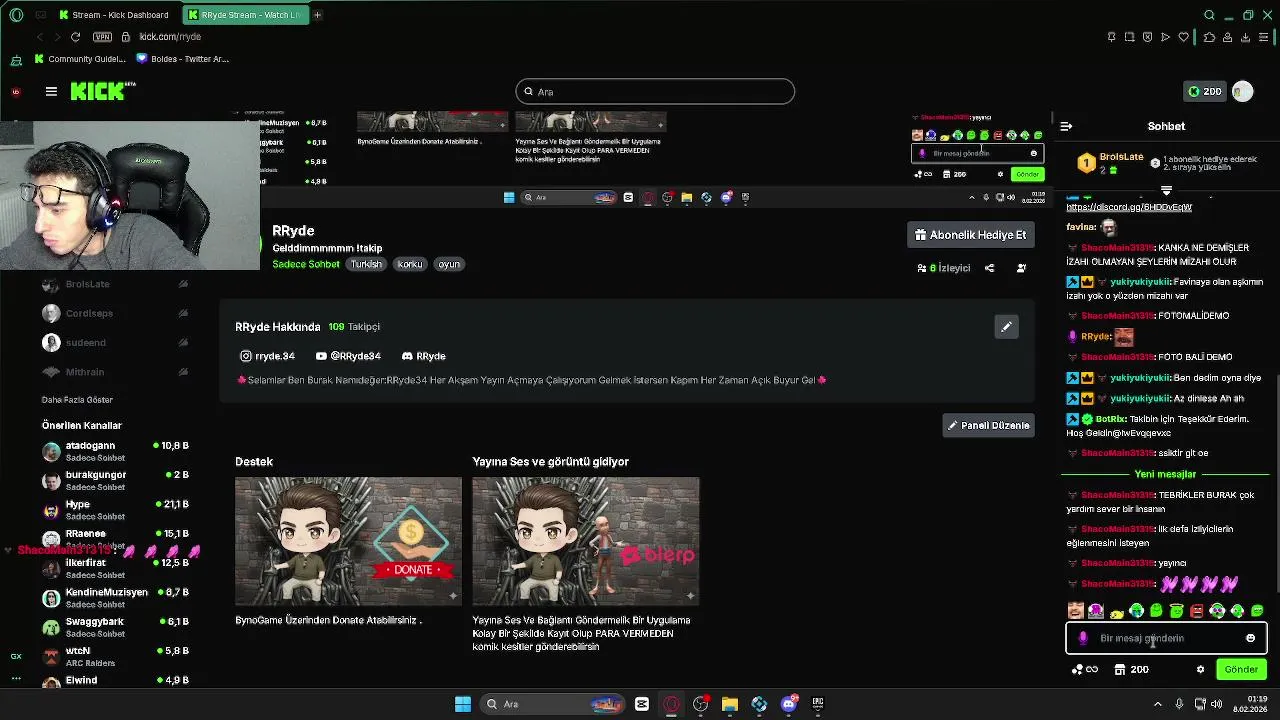Open the search tabs magnifier icon
This screenshot has width=1280, height=720.
coord(1209,15)
